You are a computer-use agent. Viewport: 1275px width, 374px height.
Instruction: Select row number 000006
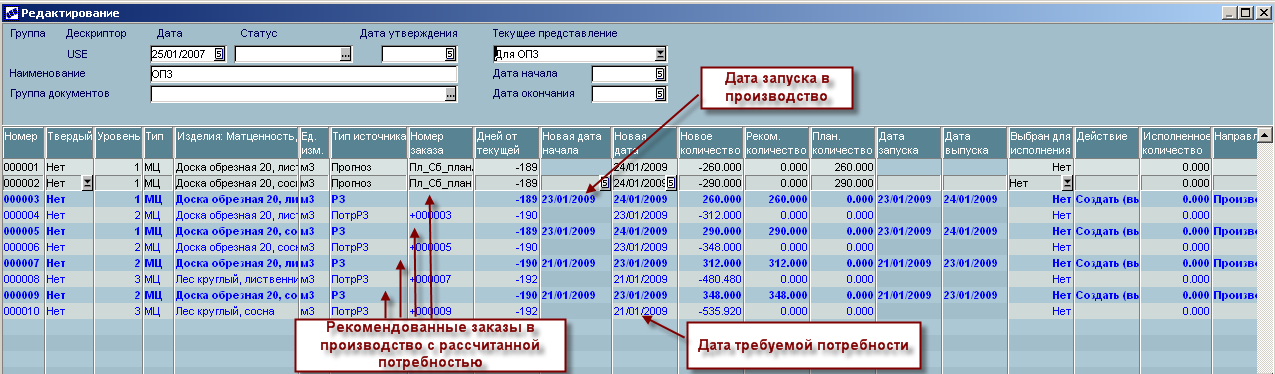pos(22,247)
